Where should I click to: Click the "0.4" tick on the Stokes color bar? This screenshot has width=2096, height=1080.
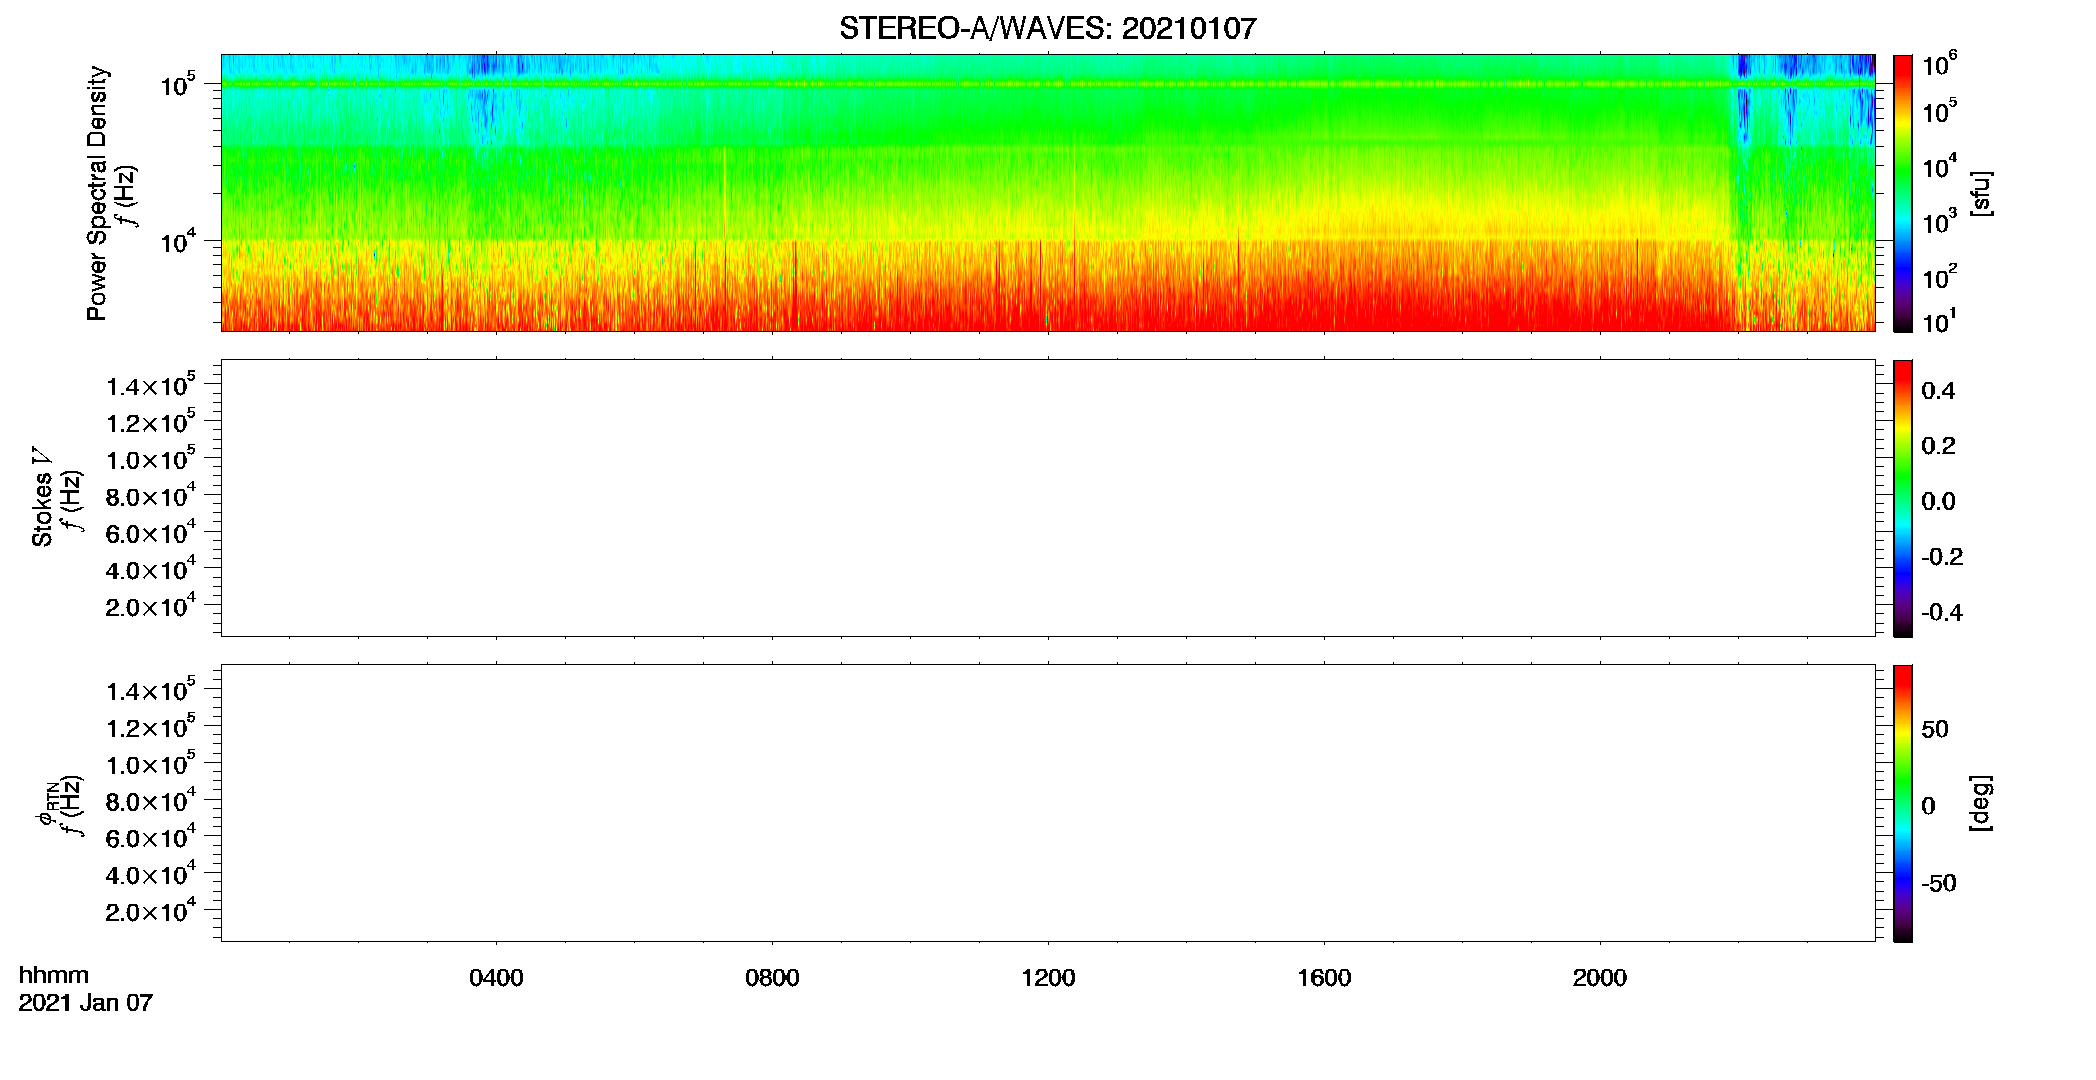[x=1938, y=391]
